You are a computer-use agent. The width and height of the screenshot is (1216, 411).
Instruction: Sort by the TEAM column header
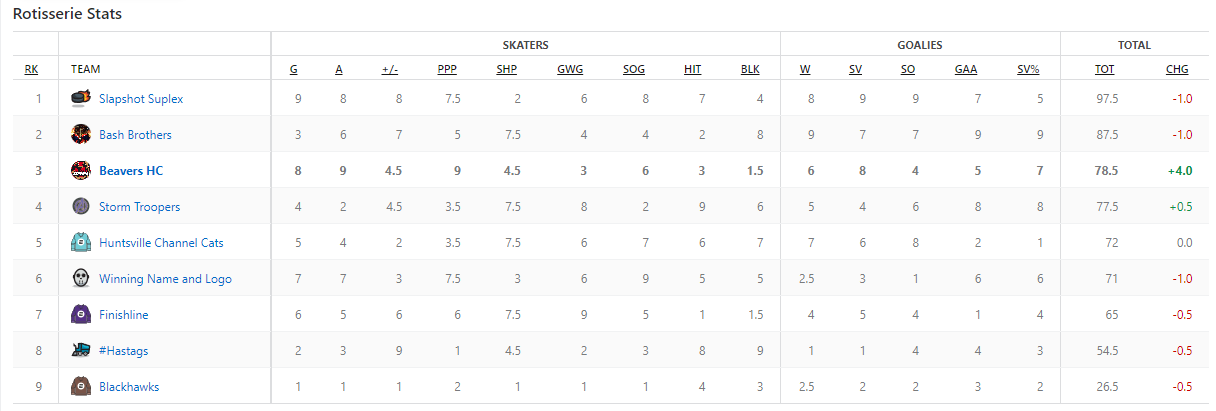(x=86, y=70)
